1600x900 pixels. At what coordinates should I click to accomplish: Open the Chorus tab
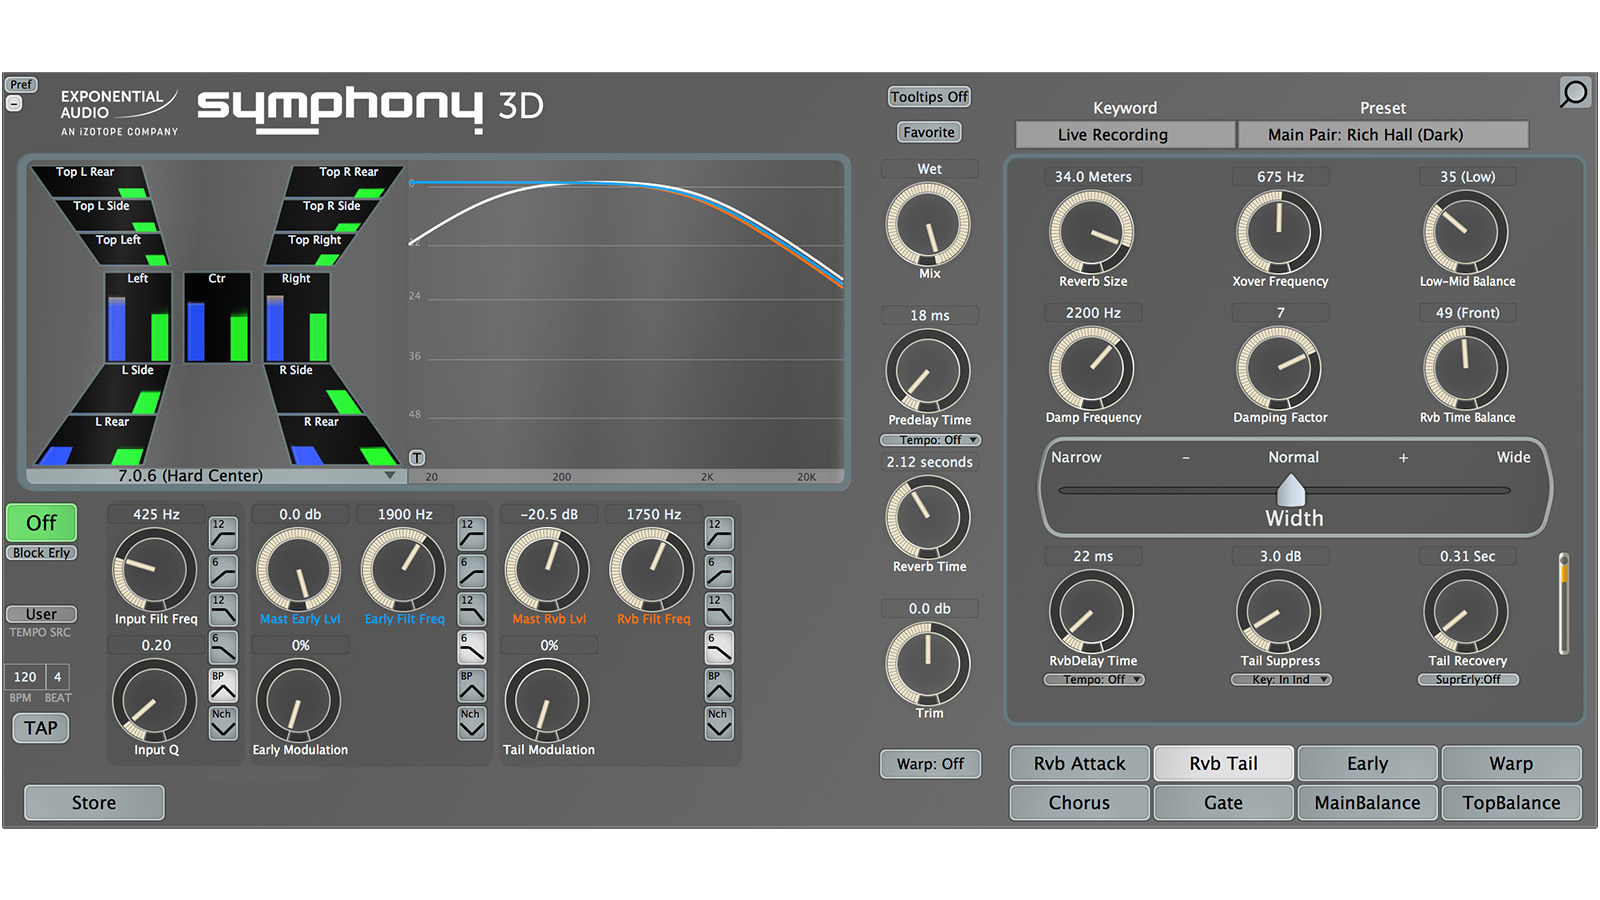[x=1079, y=803]
